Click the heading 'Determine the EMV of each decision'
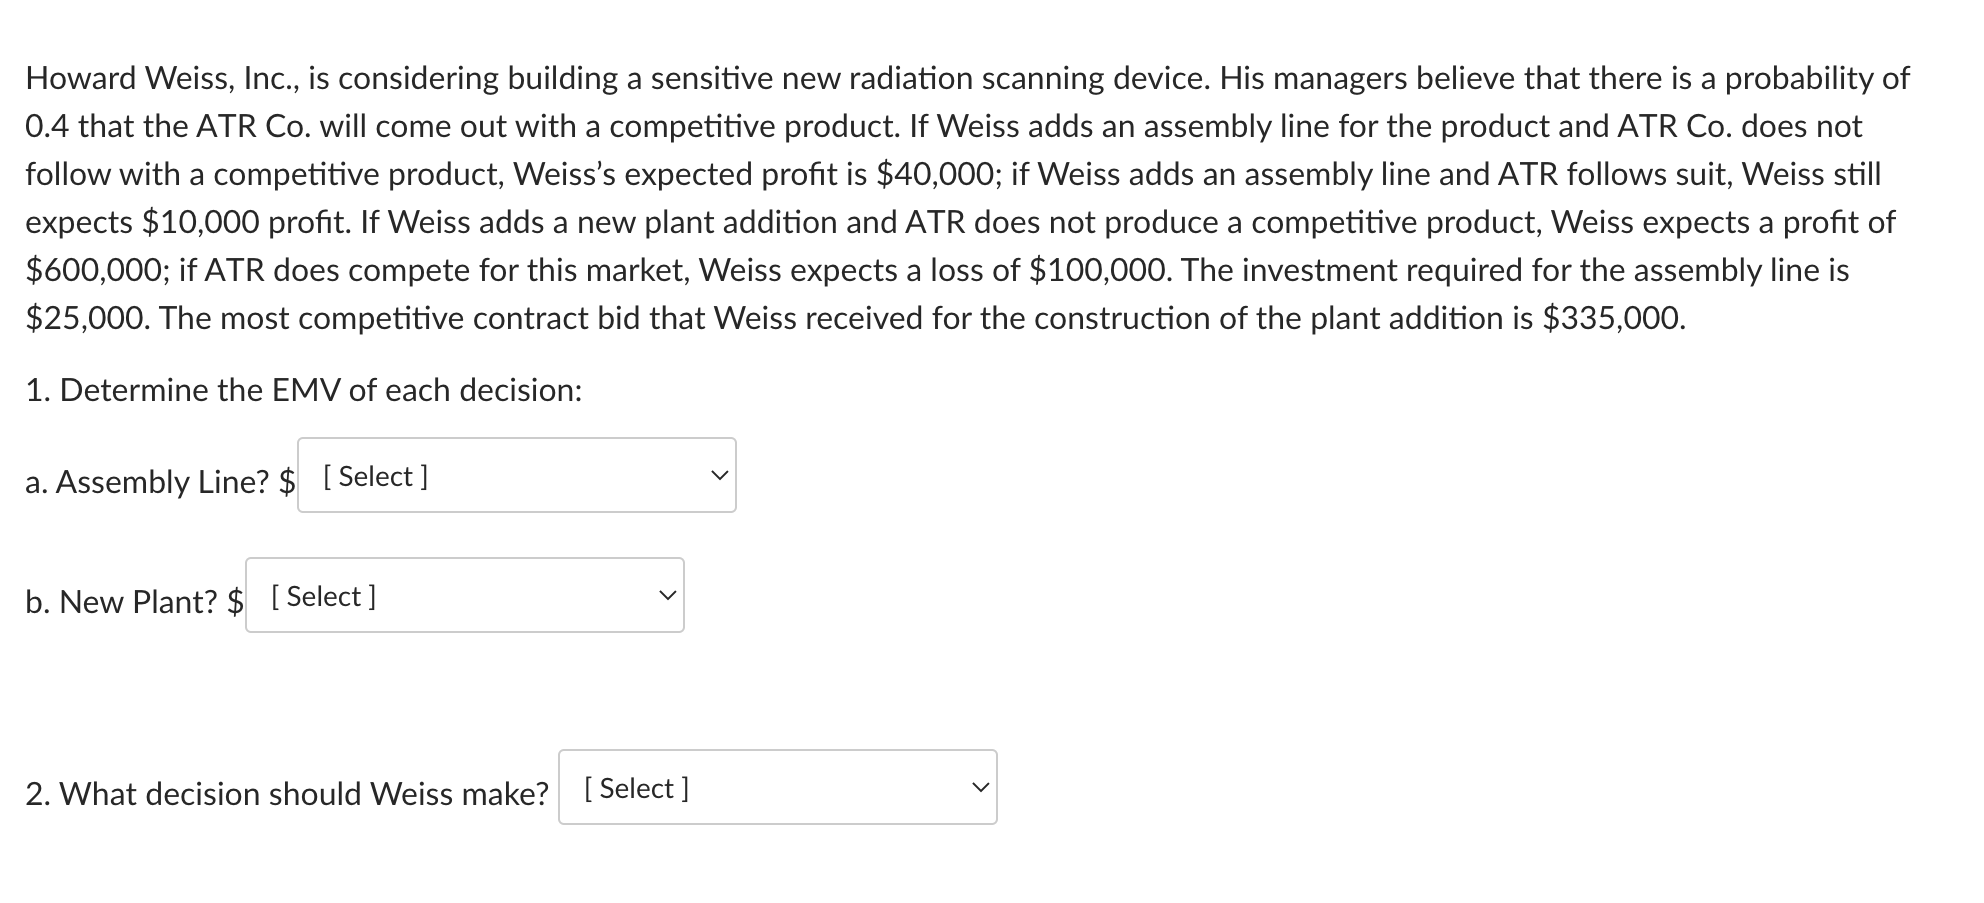This screenshot has width=1984, height=903. click(x=304, y=390)
